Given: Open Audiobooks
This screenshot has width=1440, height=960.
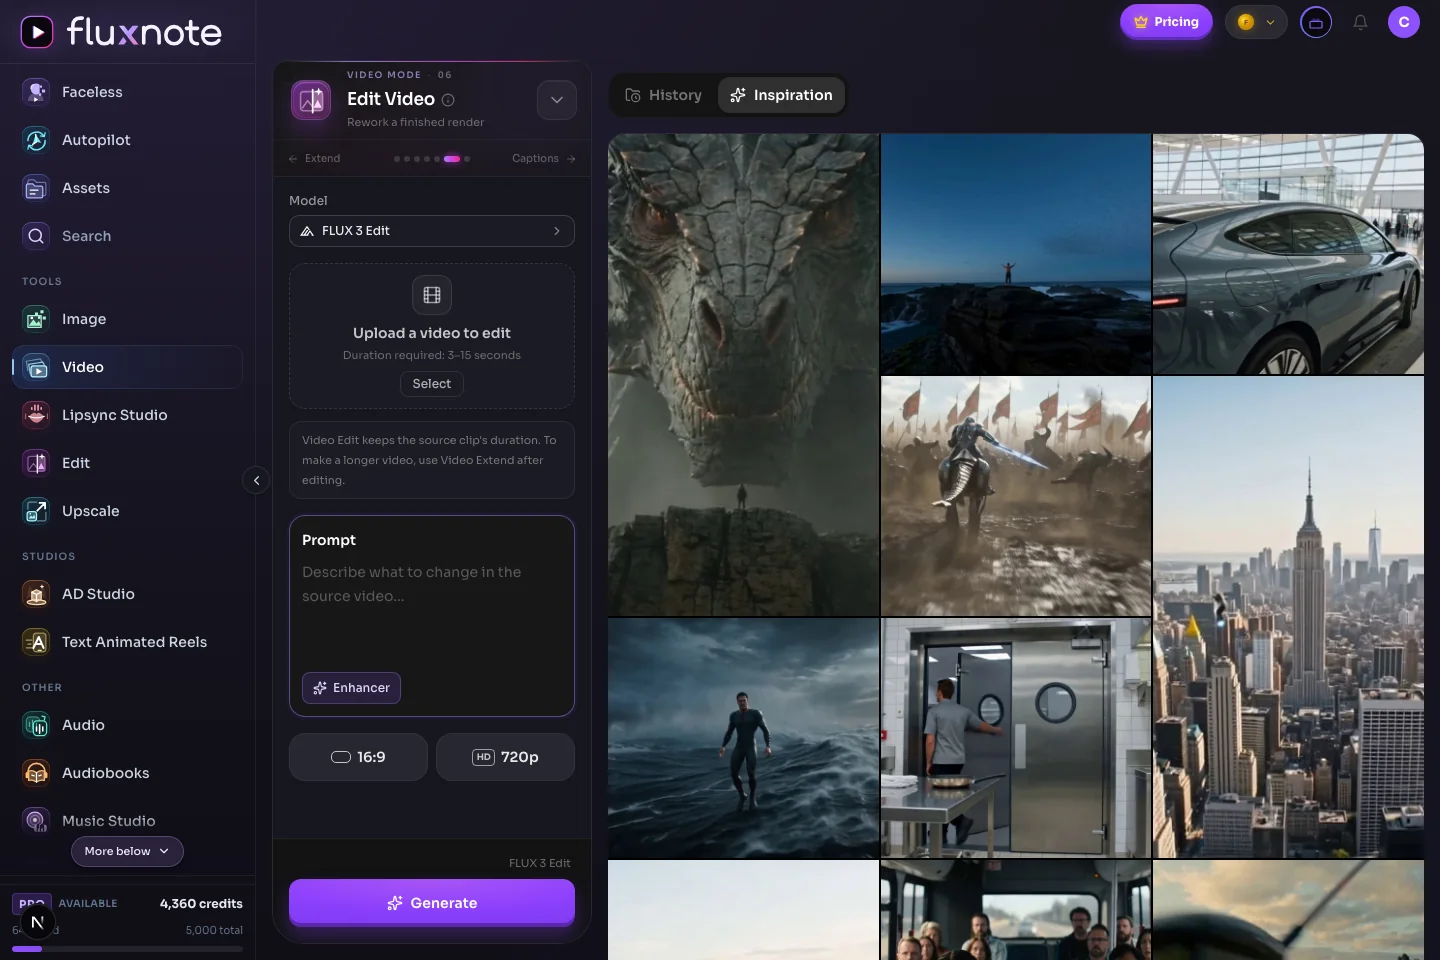Looking at the screenshot, I should (127, 773).
